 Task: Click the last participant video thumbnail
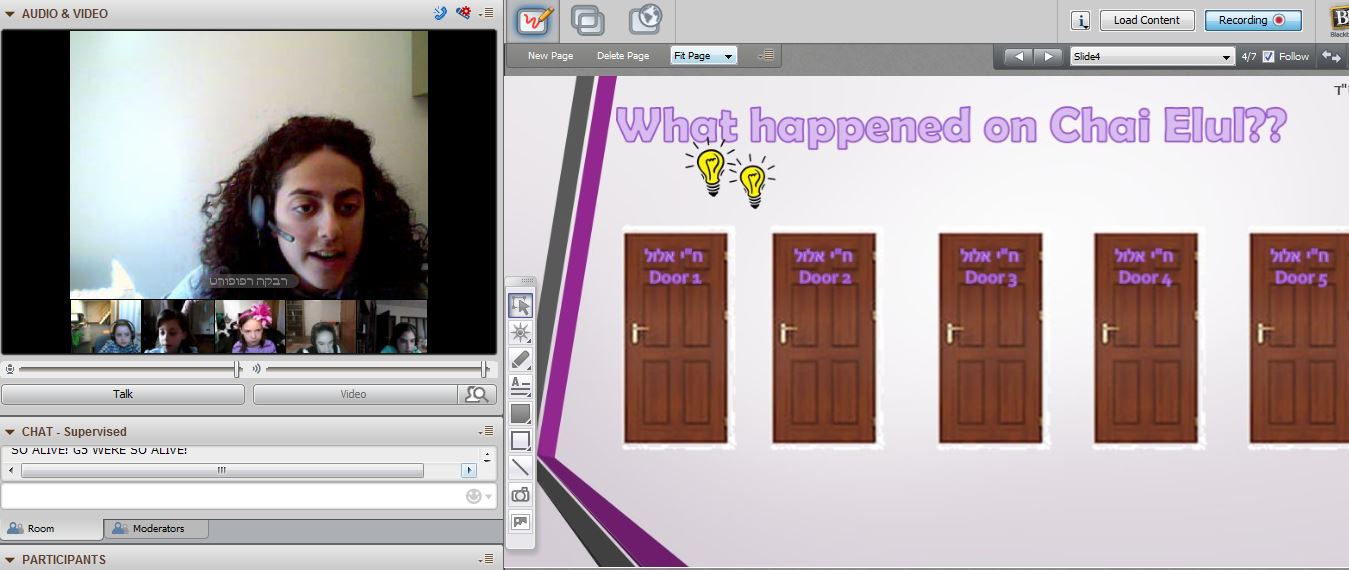[x=392, y=326]
